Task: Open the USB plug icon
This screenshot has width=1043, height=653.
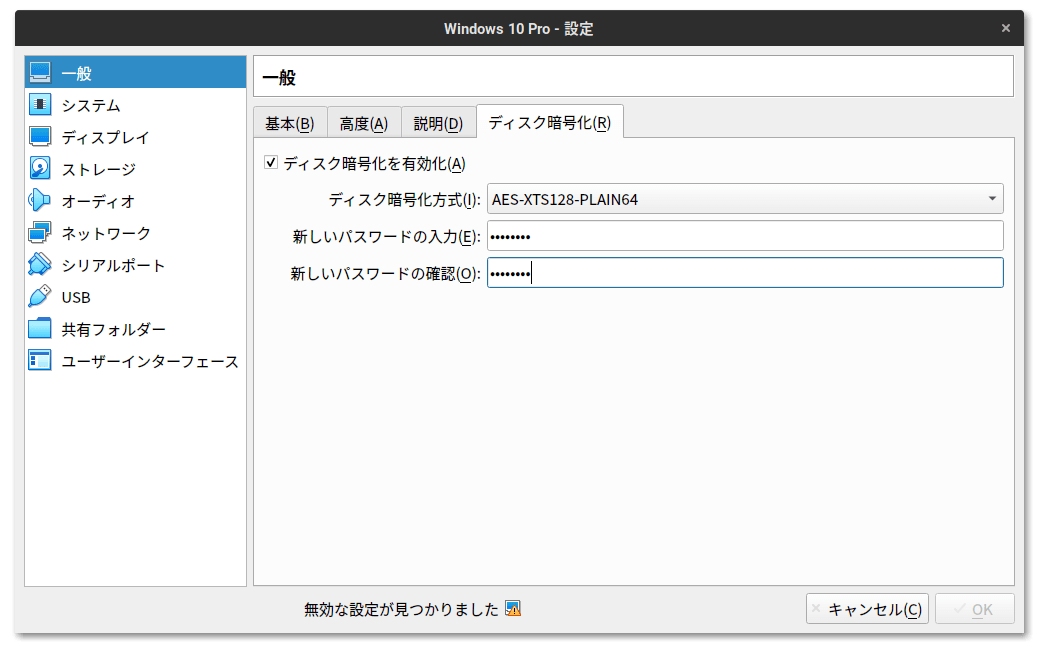Action: click(40, 297)
